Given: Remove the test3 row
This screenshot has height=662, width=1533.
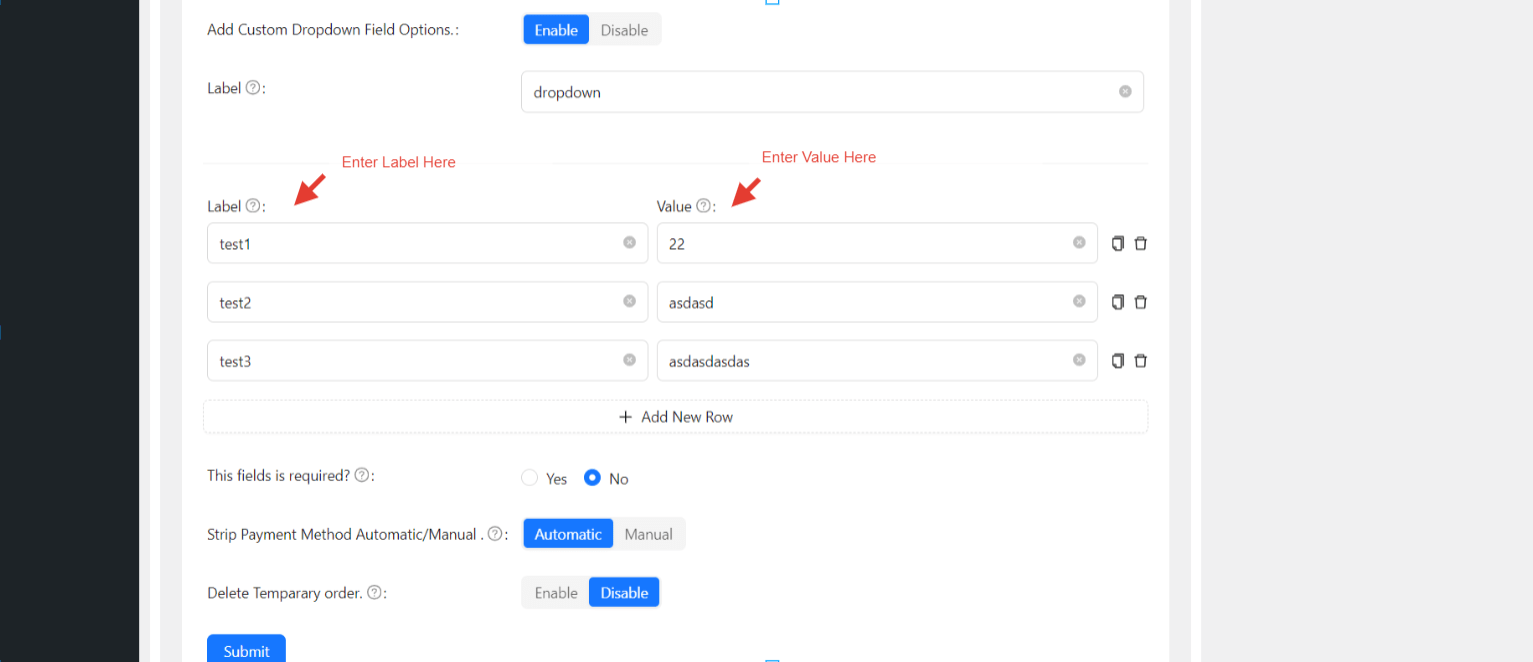Looking at the screenshot, I should [1140, 361].
